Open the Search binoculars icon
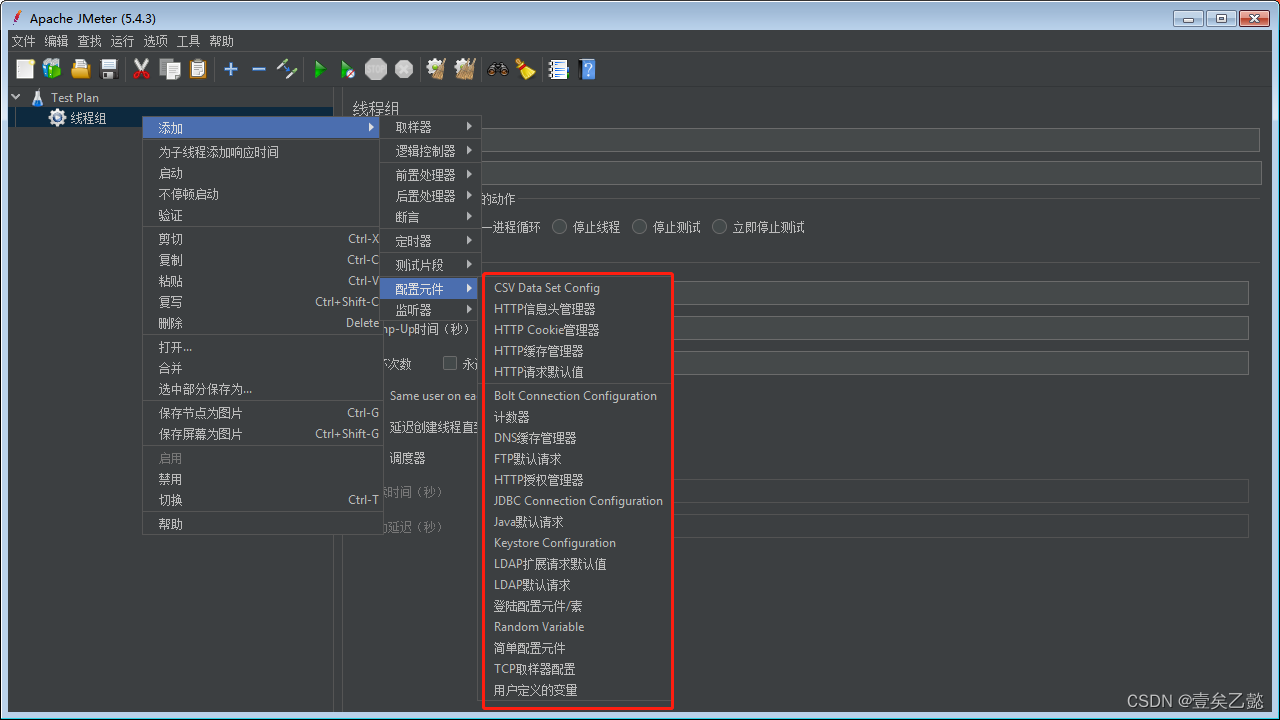Screen dimensions: 1280x720 [x=497, y=69]
